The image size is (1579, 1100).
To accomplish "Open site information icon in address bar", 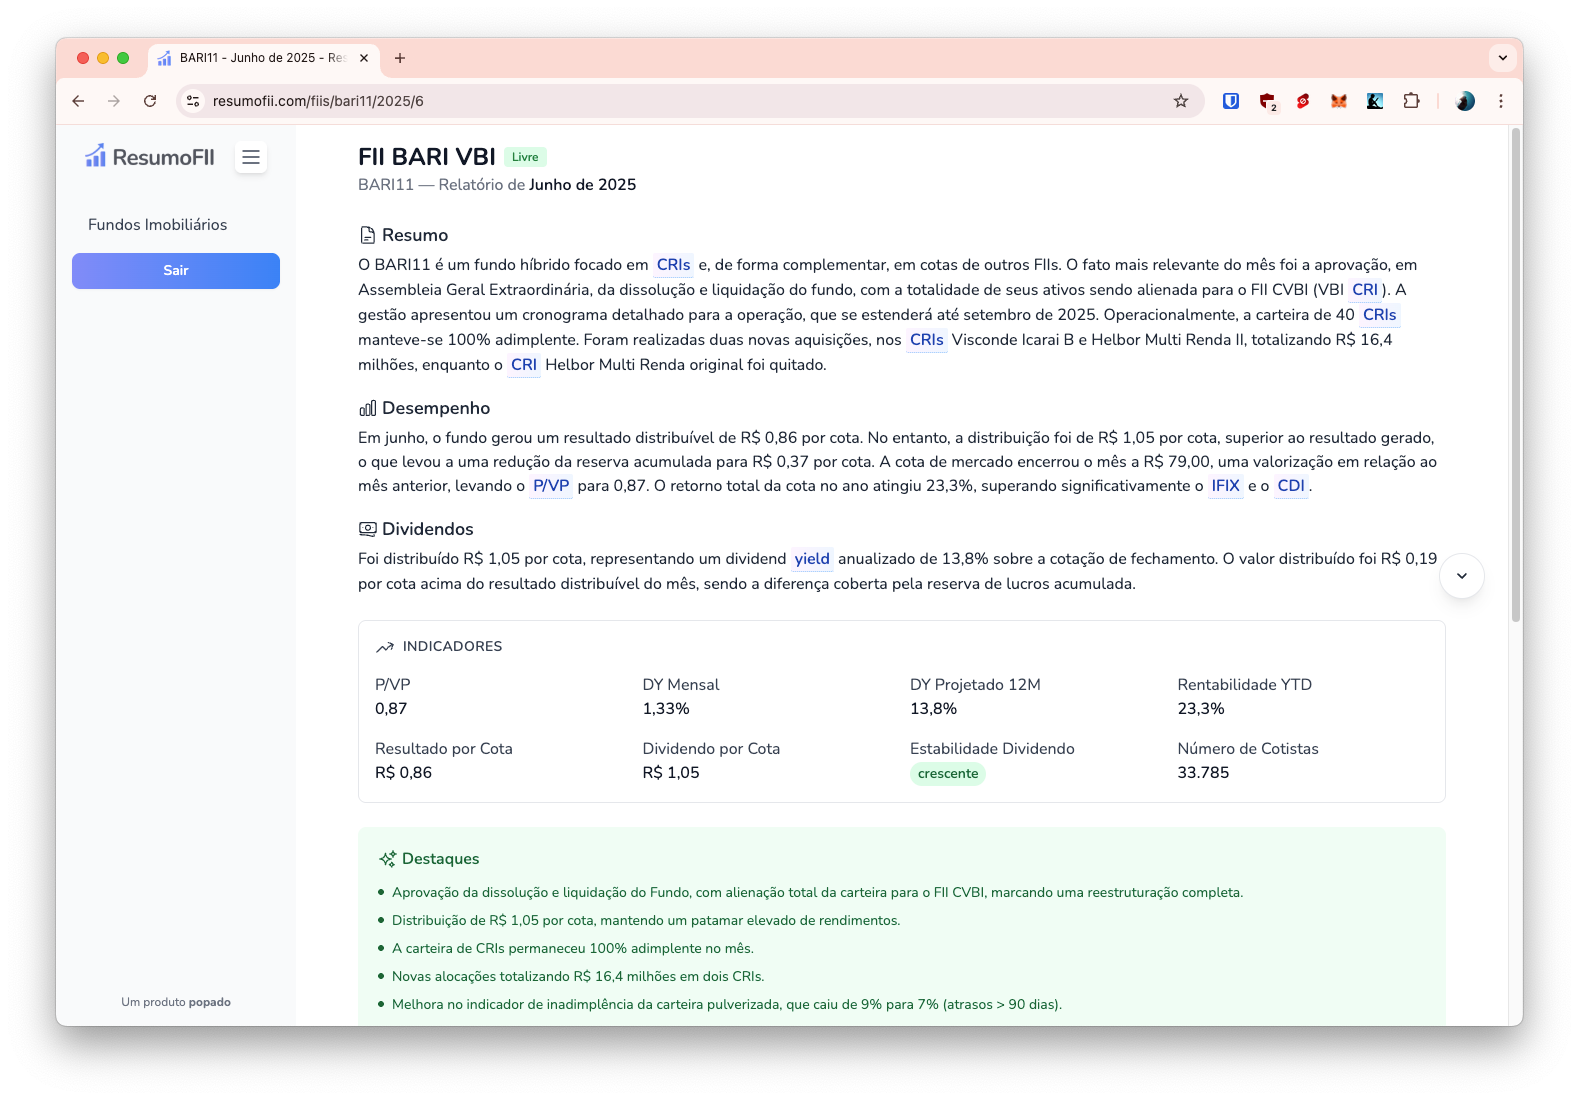I will tap(194, 101).
